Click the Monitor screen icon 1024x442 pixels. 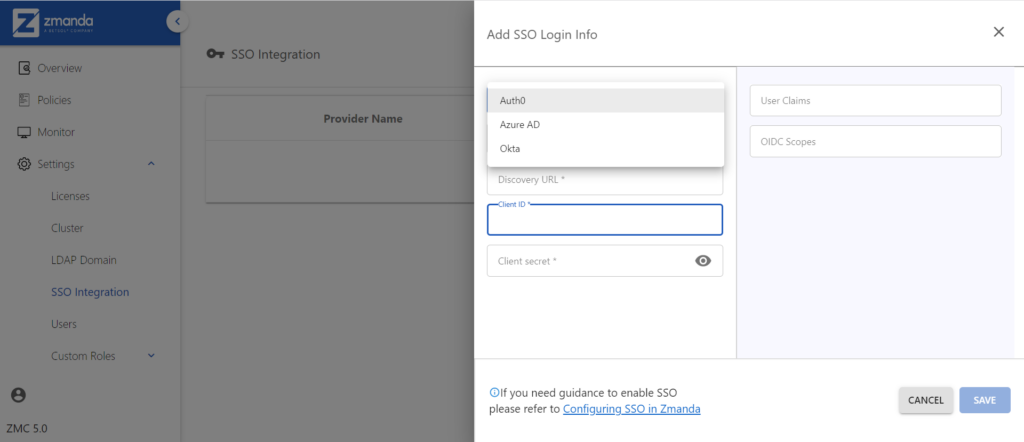pyautogui.click(x=24, y=132)
